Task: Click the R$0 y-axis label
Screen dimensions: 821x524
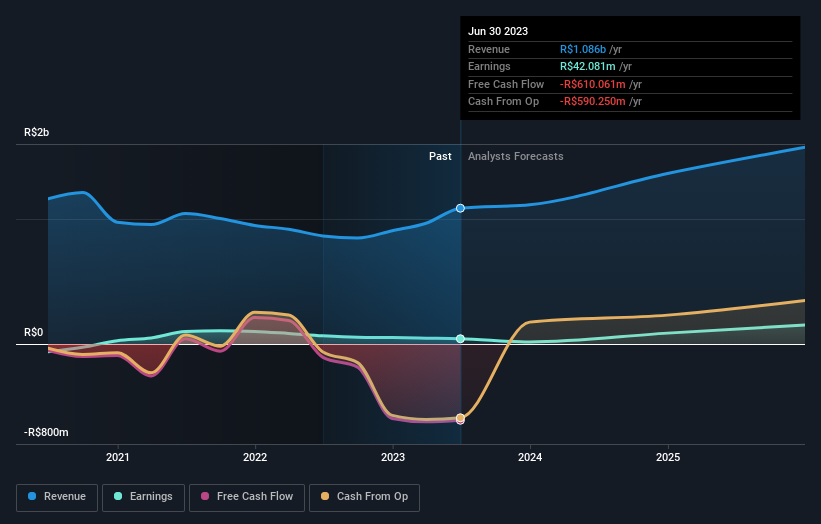Action: (x=34, y=332)
